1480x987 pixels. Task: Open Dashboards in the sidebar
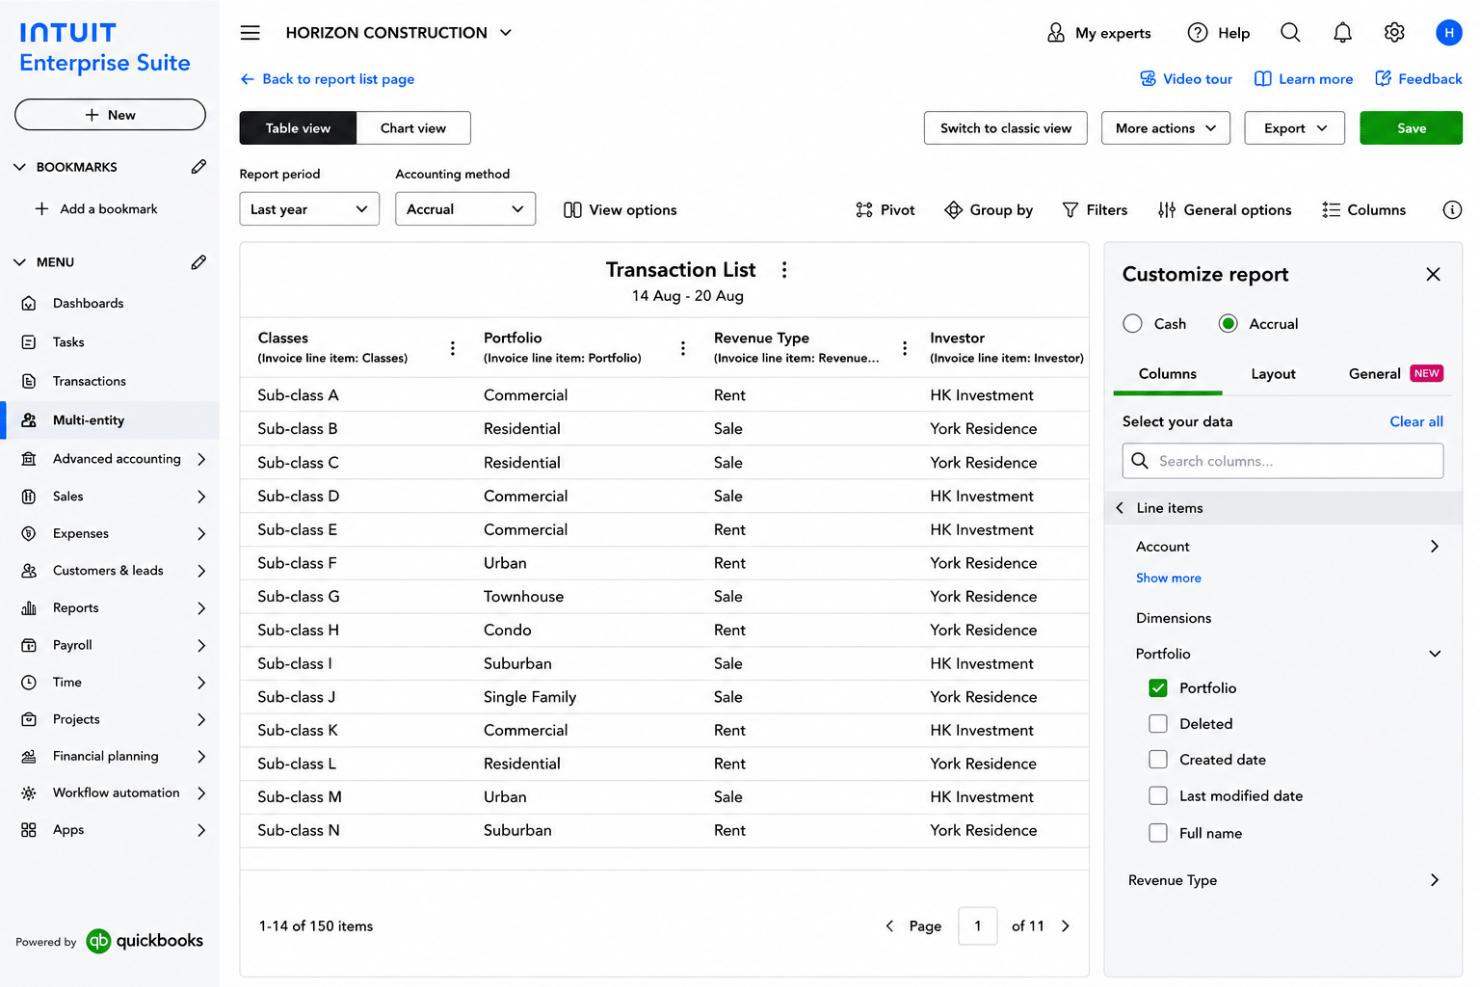click(88, 303)
